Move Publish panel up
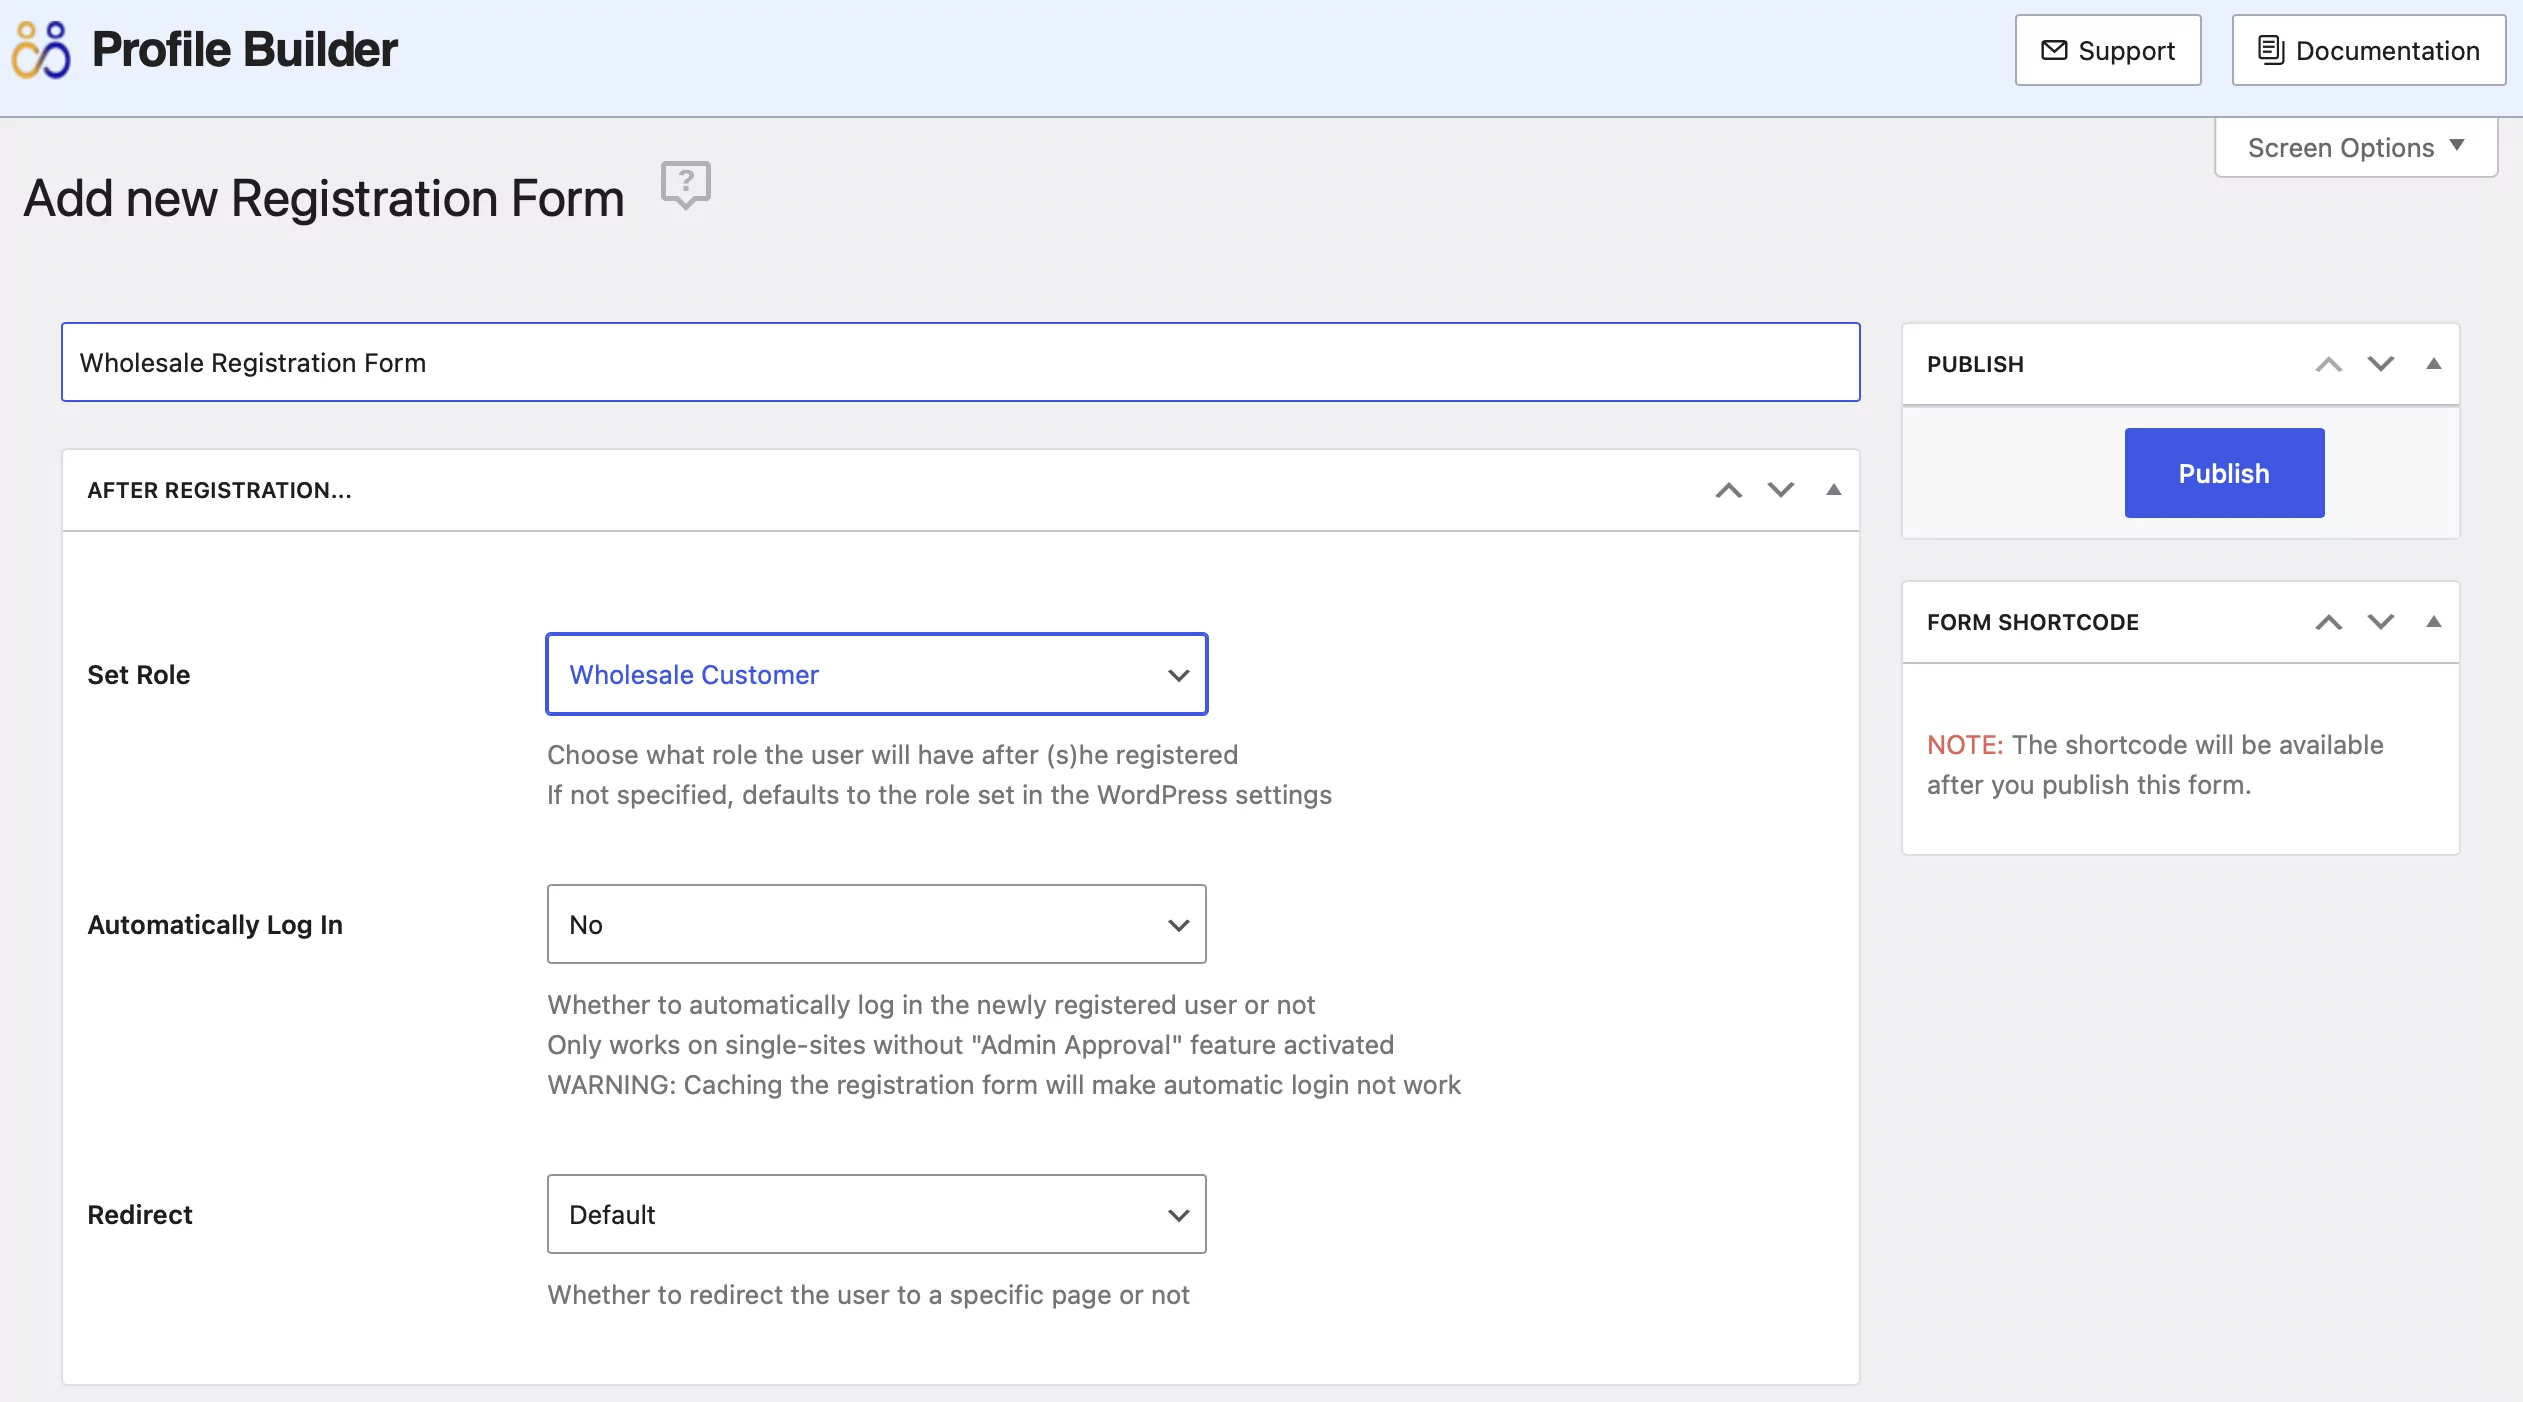Screen dimensions: 2523x1402 coord(2329,364)
